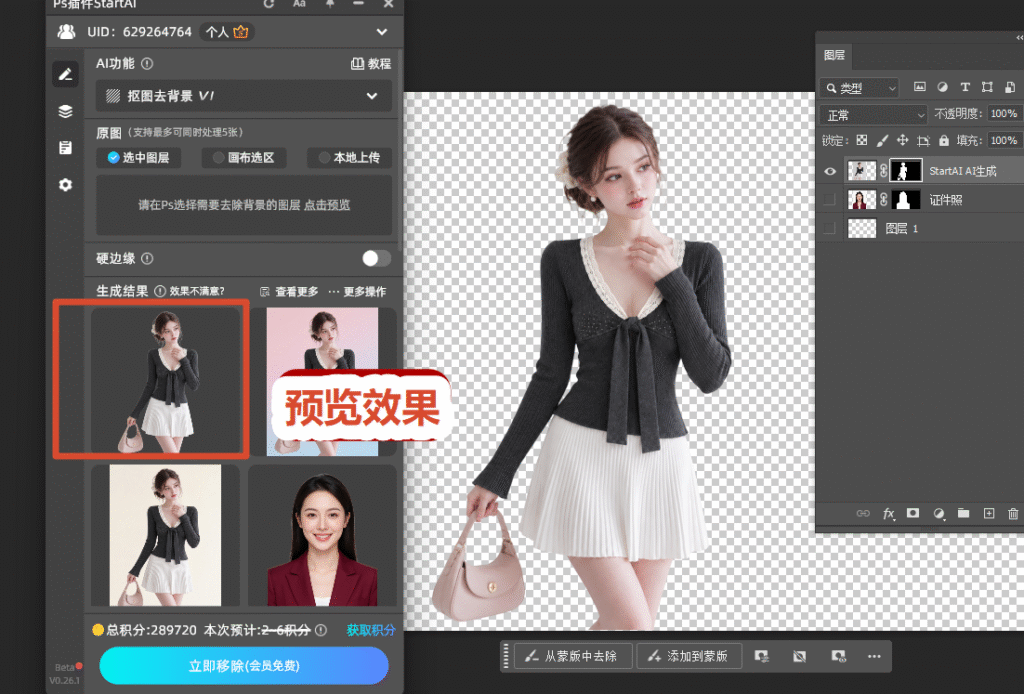Open 更多操作 menu
The image size is (1024, 694).
tap(357, 292)
